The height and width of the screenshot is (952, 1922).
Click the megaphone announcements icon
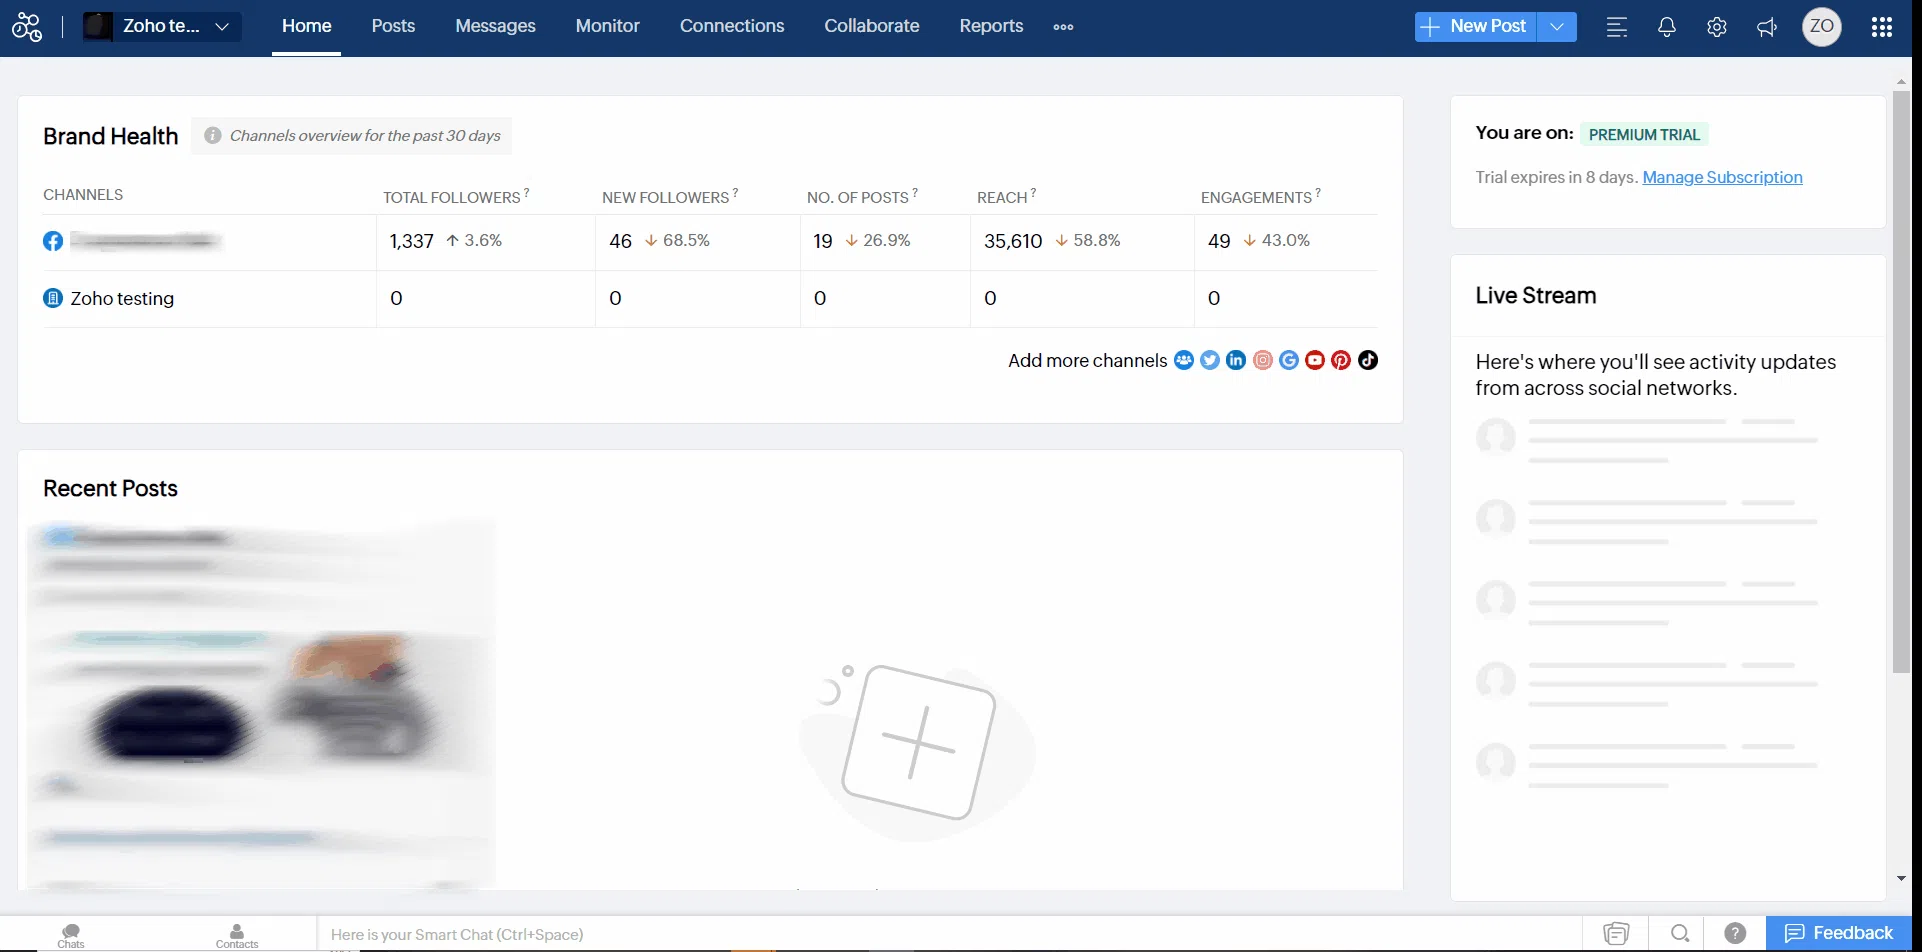click(1767, 27)
